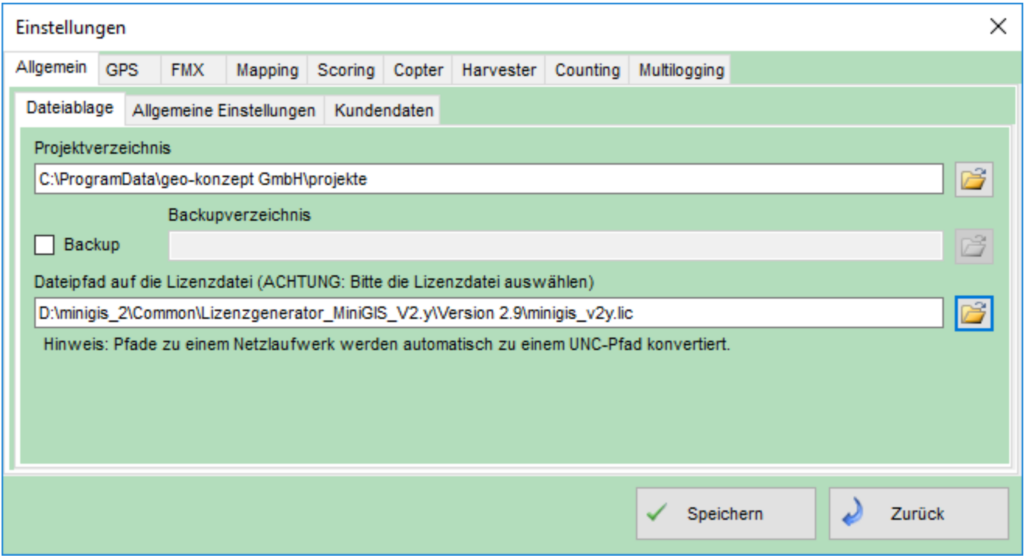The image size is (1024, 556).
Task: Open the Multilogging tab
Action: point(681,70)
